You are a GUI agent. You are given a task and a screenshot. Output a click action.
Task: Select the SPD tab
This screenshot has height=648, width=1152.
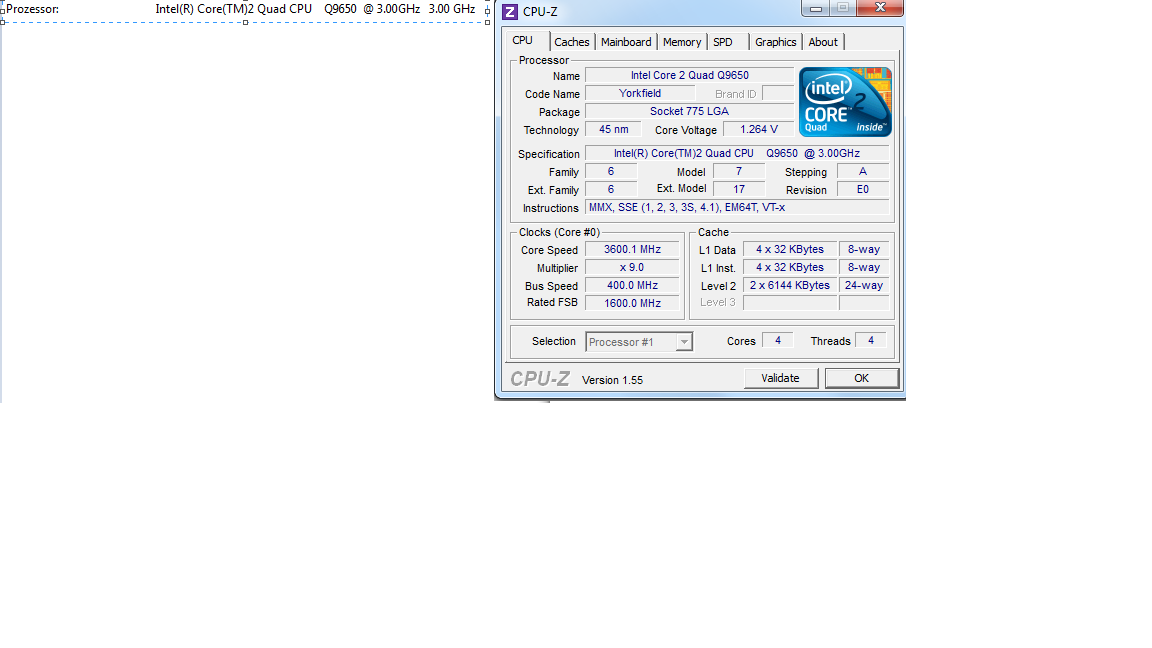(x=723, y=42)
